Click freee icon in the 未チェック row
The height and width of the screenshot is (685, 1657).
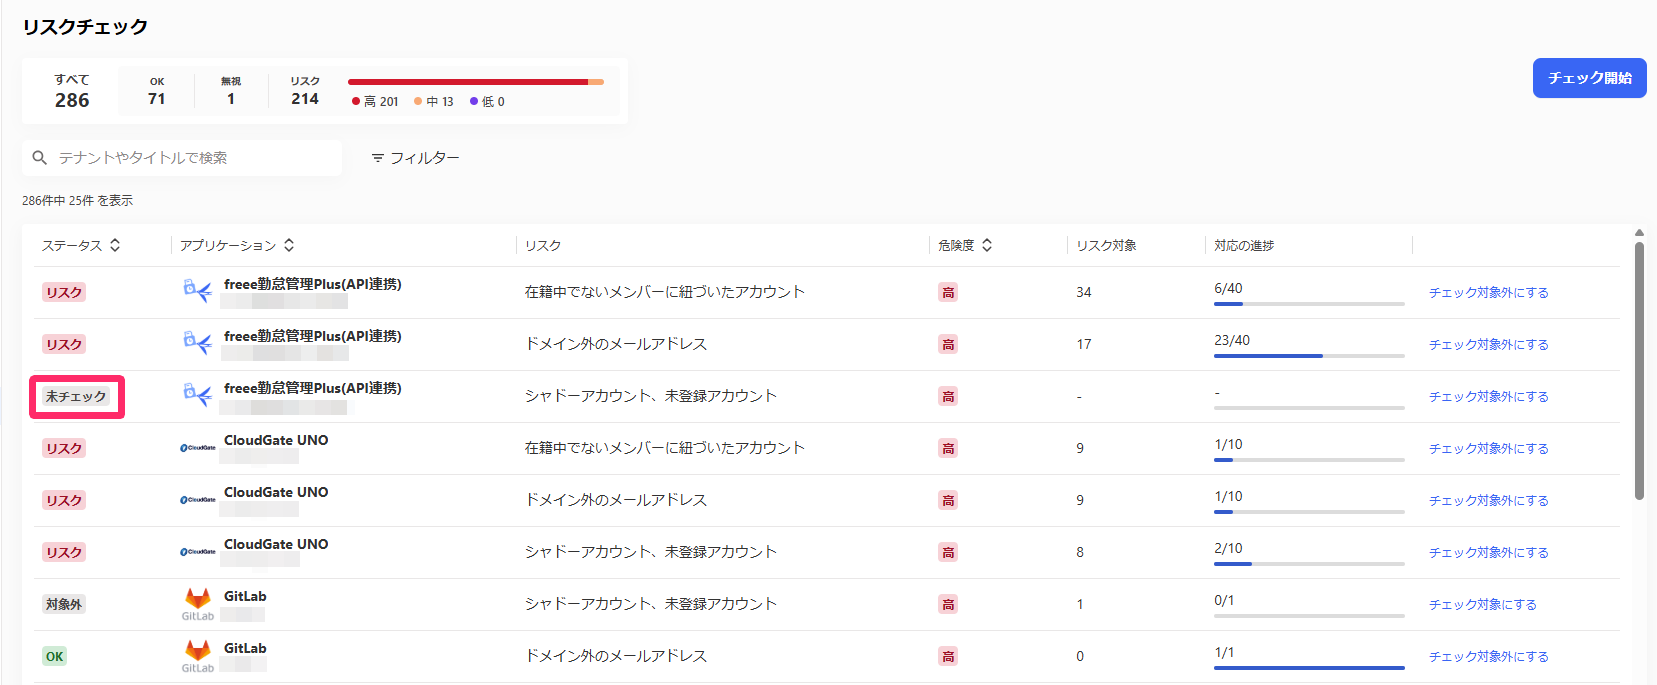point(198,395)
